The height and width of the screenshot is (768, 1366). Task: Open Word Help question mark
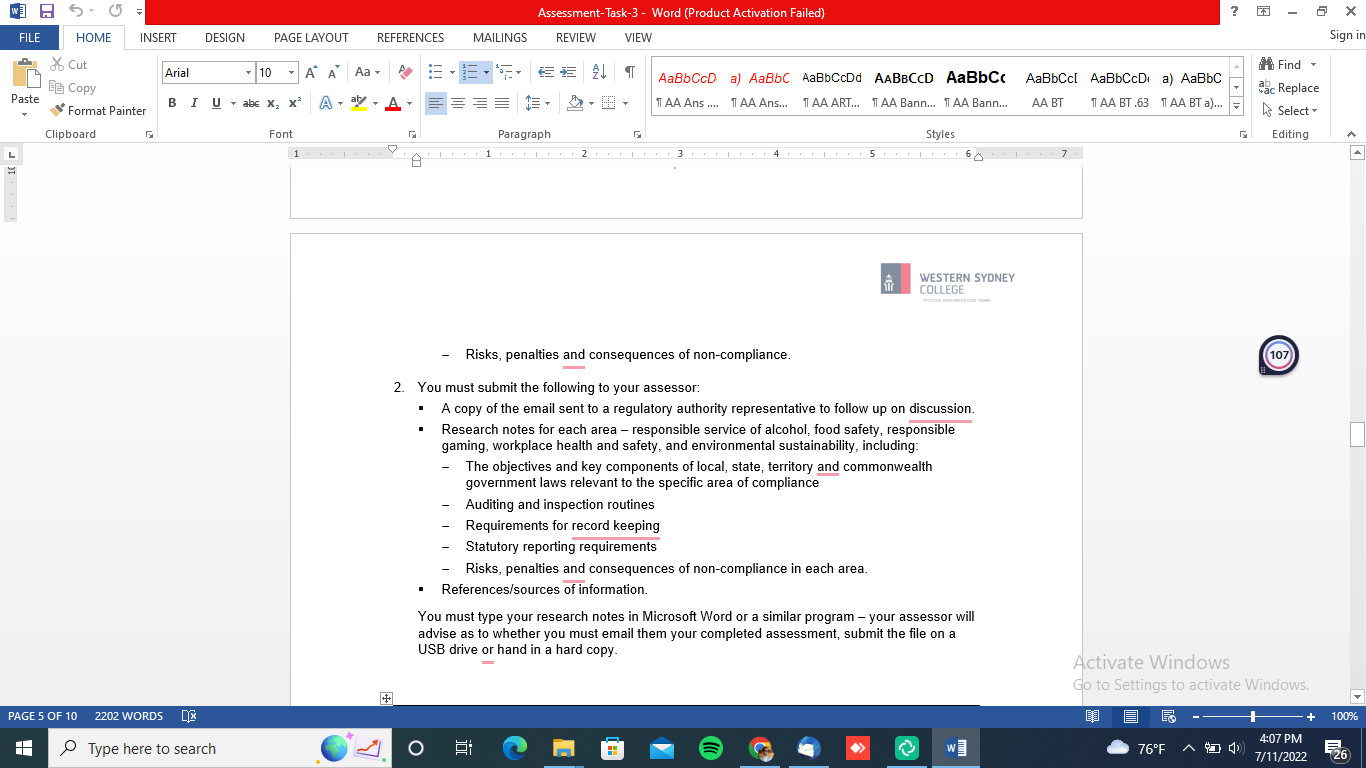[x=1235, y=12]
